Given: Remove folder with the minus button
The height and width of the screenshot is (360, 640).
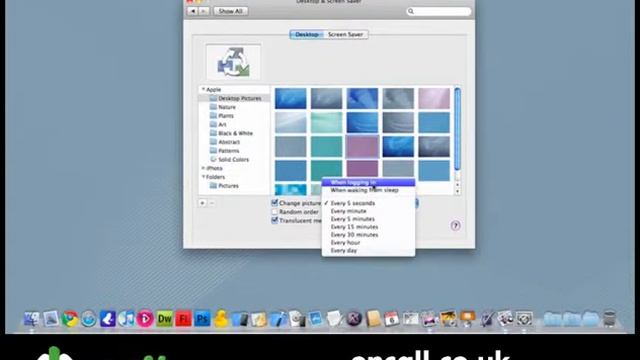Looking at the screenshot, I should click(211, 203).
